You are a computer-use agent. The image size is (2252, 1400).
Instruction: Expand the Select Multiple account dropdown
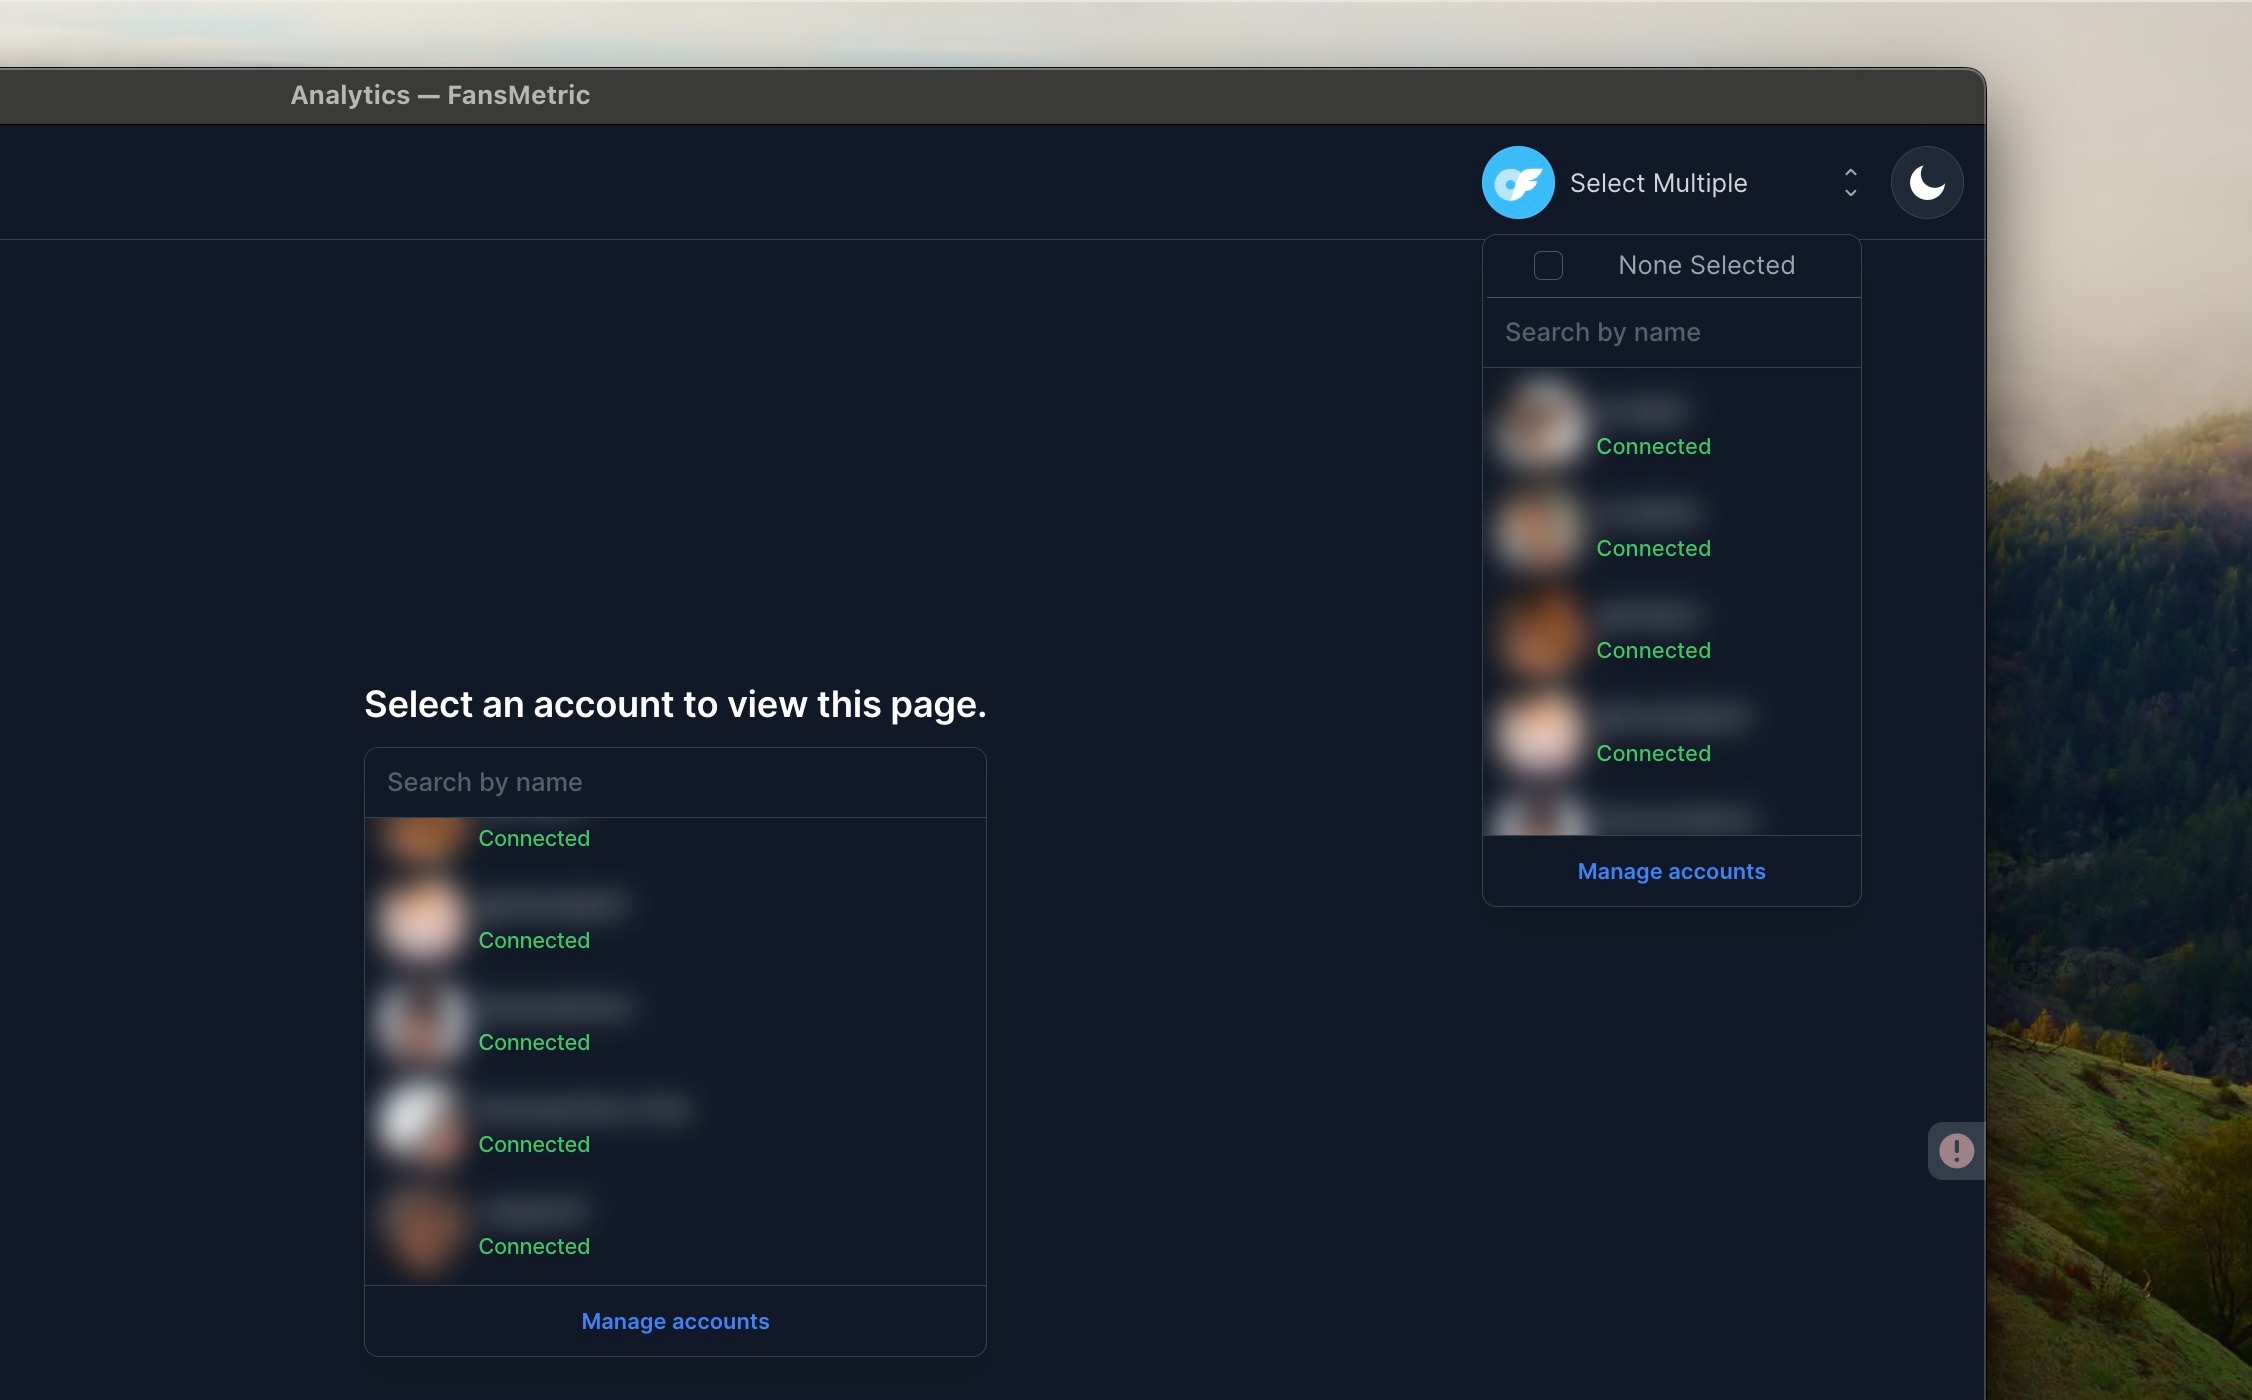coord(1671,183)
